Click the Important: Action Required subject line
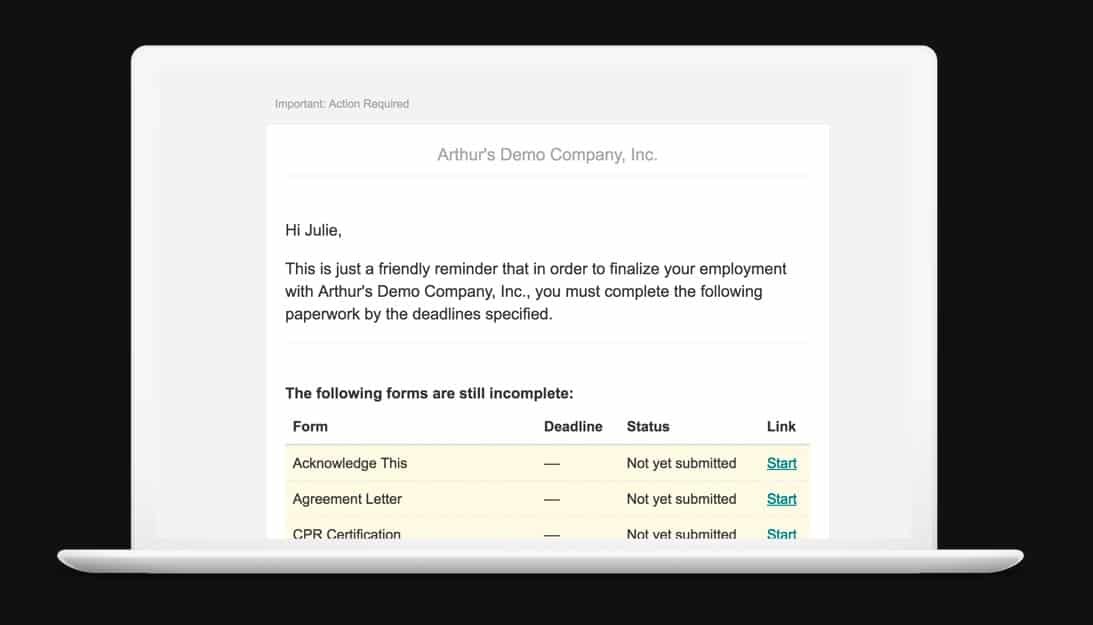 (x=342, y=103)
